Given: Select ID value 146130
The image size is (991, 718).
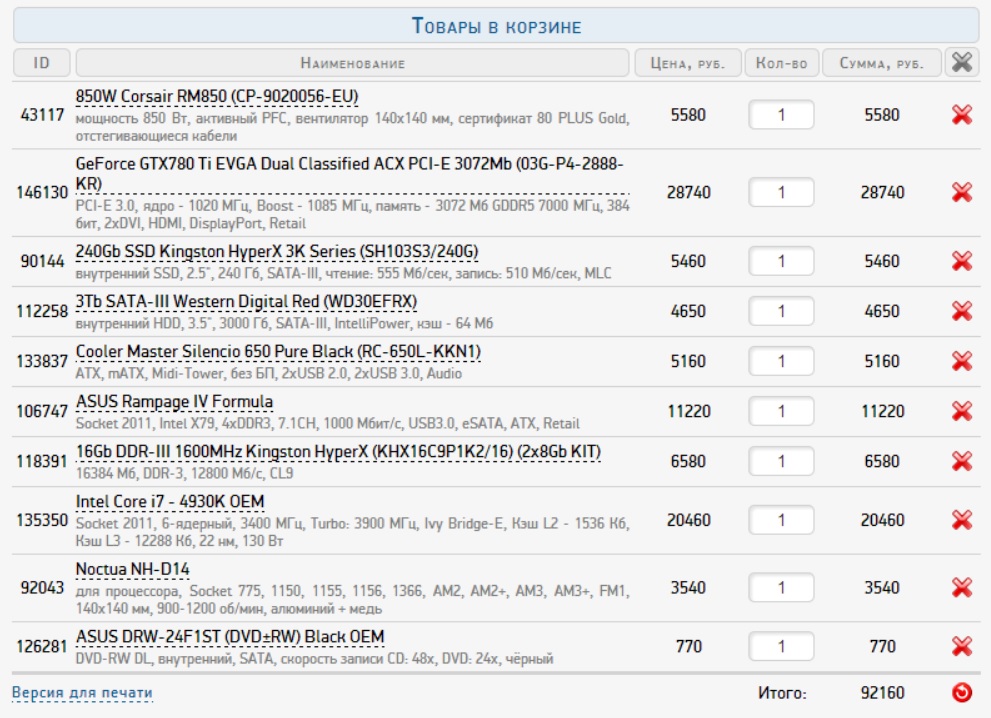Looking at the screenshot, I should [x=42, y=192].
